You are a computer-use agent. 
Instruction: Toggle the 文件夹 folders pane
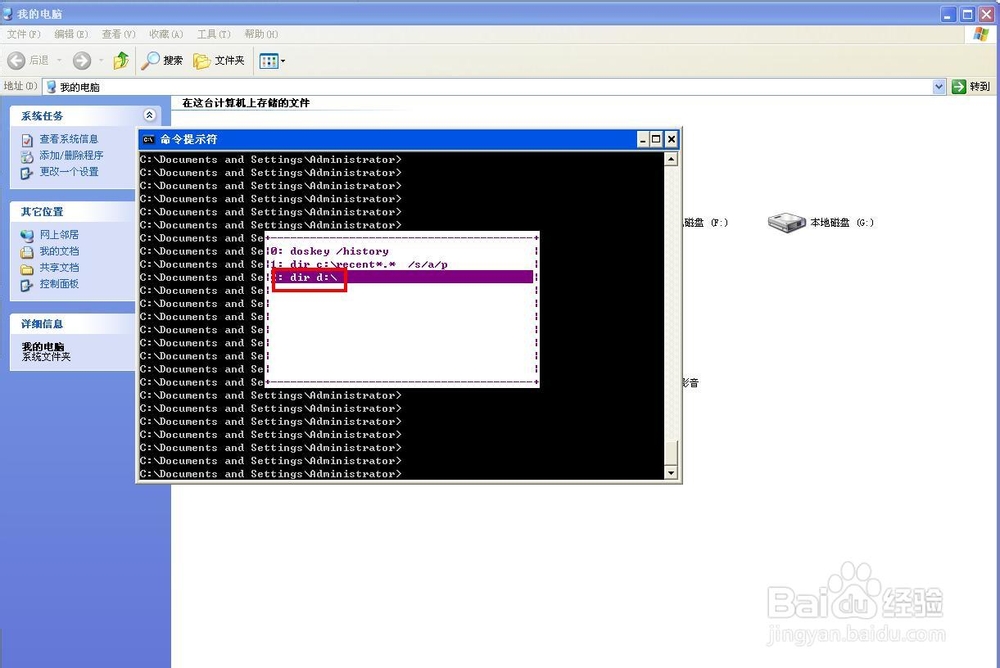(219, 61)
